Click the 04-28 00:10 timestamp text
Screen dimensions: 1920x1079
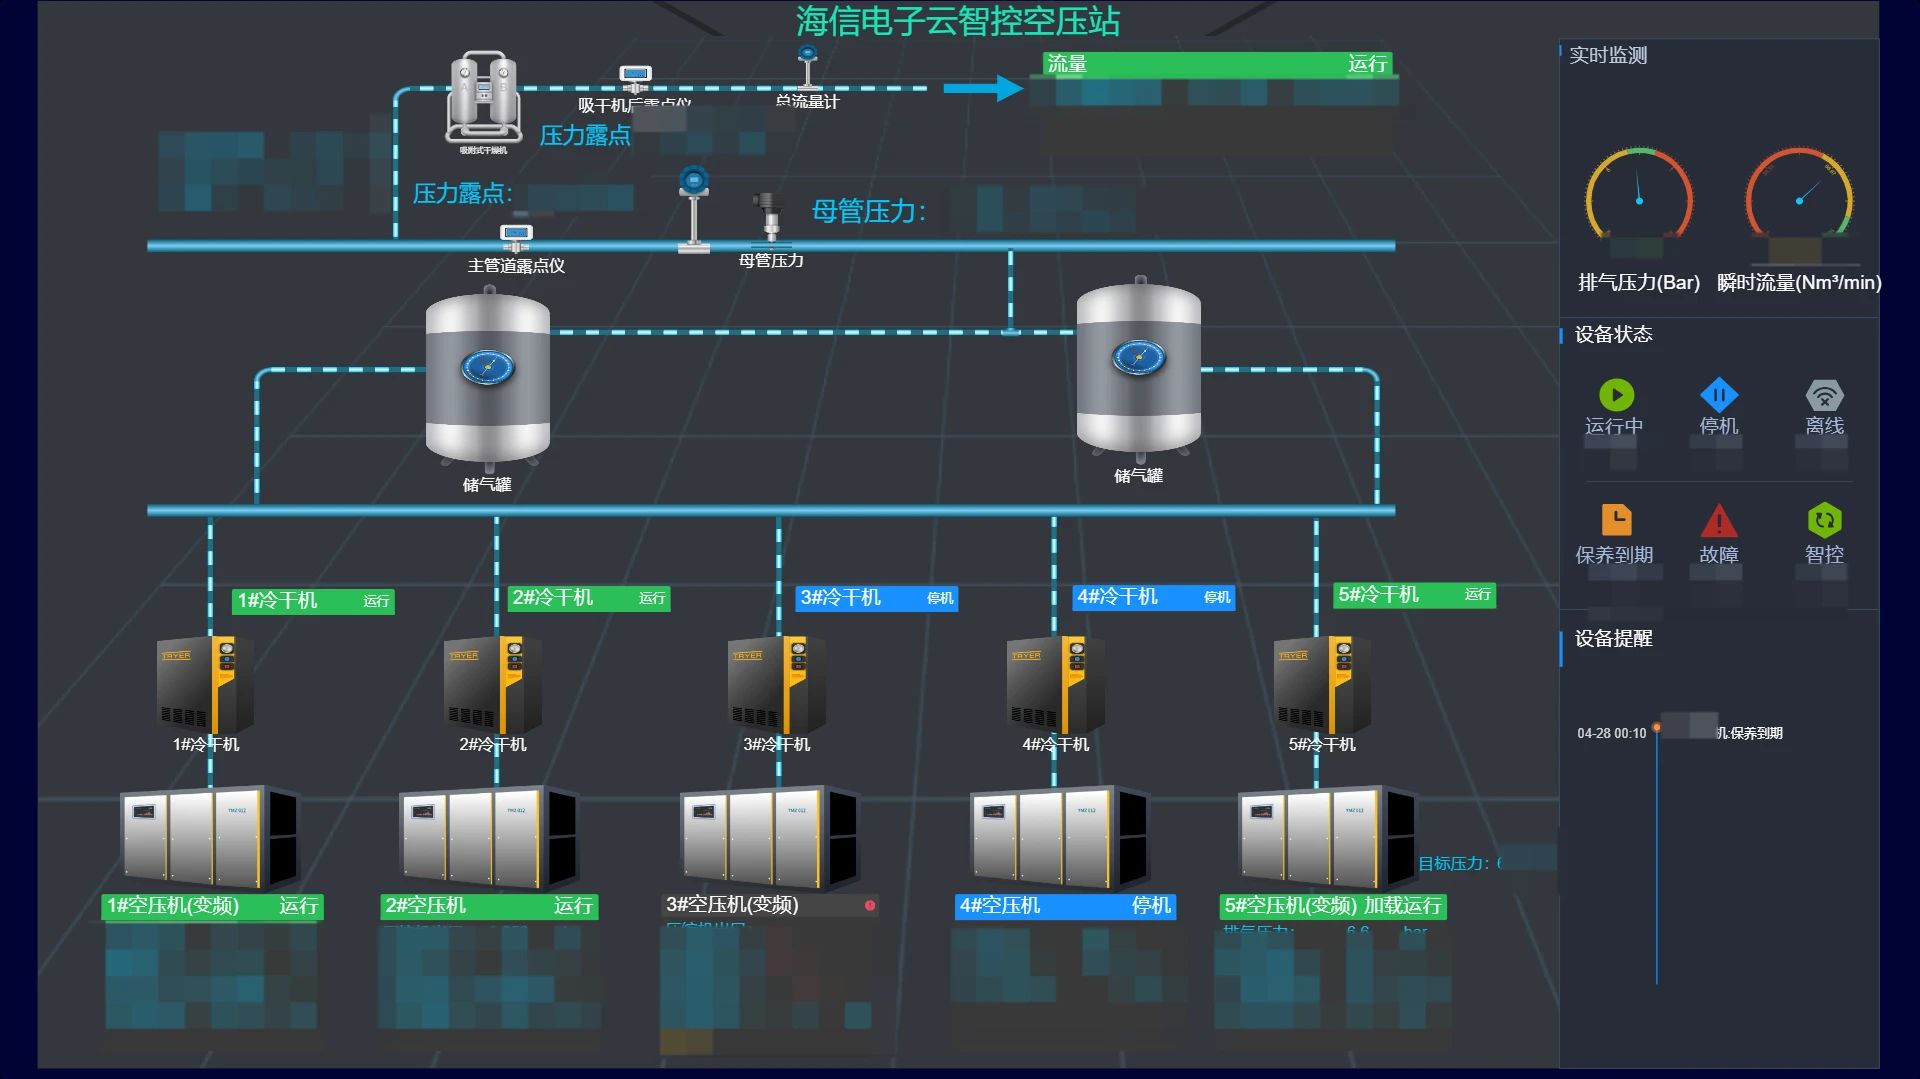(x=1611, y=734)
